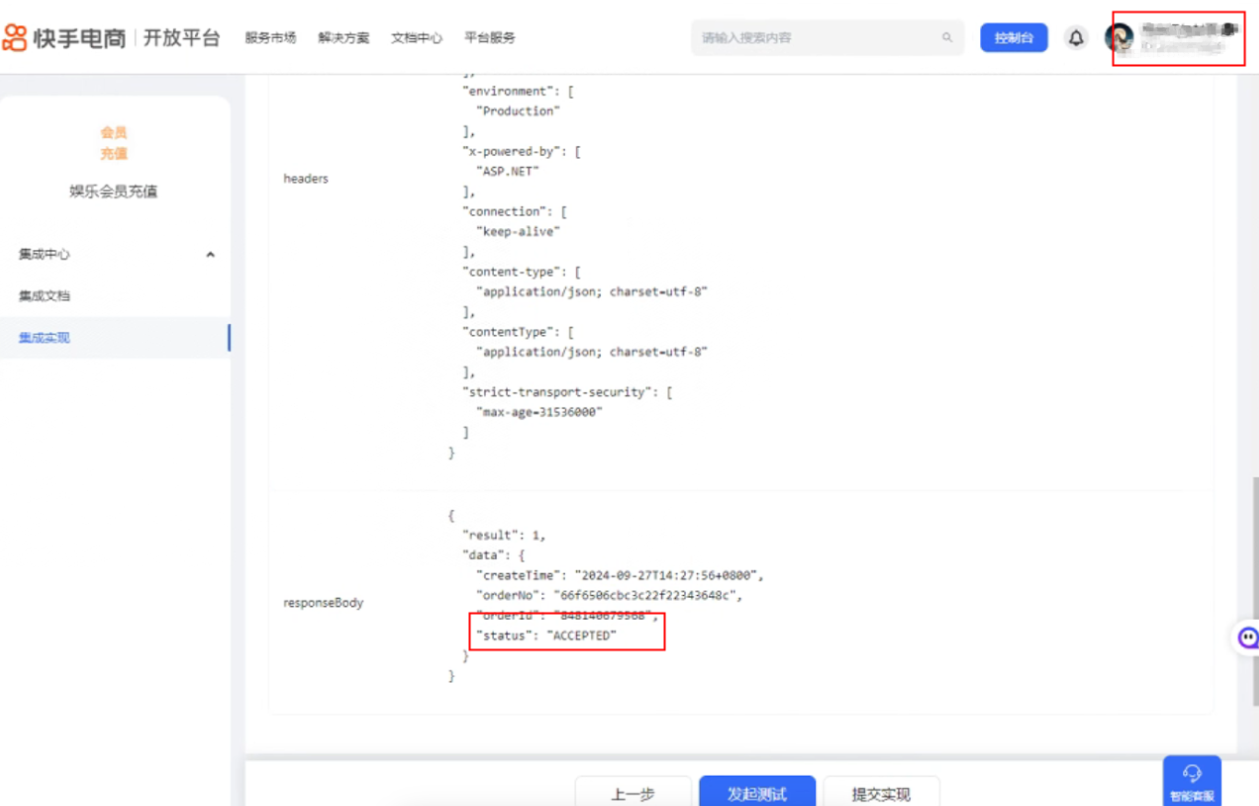This screenshot has width=1259, height=806.
Task: Open 平台服务 in top navigation
Action: (490, 38)
